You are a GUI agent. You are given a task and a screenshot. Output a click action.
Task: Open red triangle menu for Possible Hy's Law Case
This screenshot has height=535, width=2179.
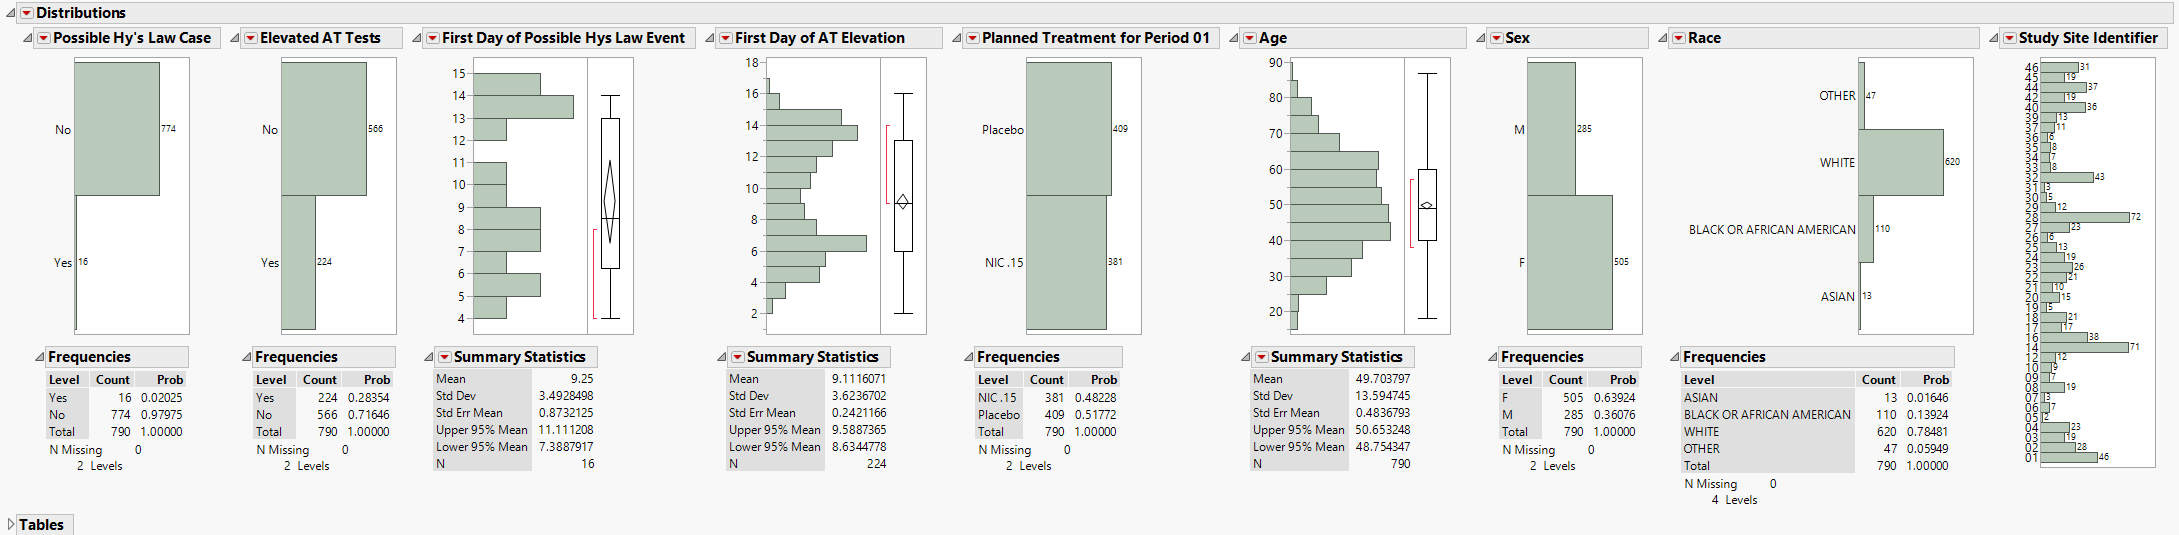coord(44,38)
